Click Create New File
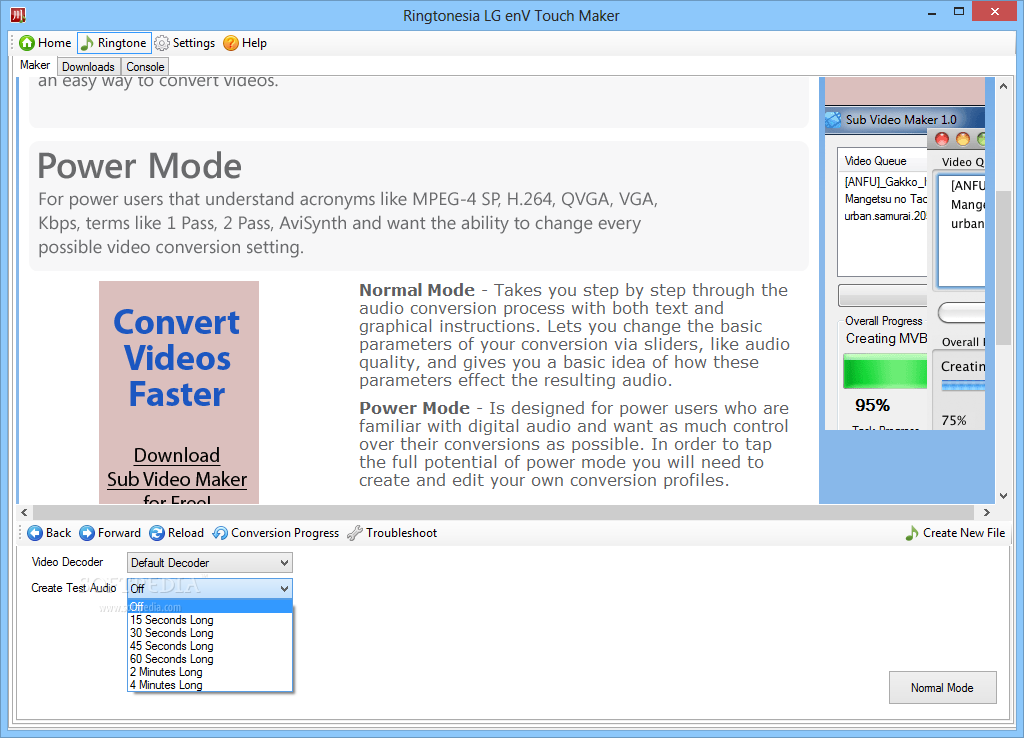Viewport: 1024px width, 738px height. (x=955, y=533)
